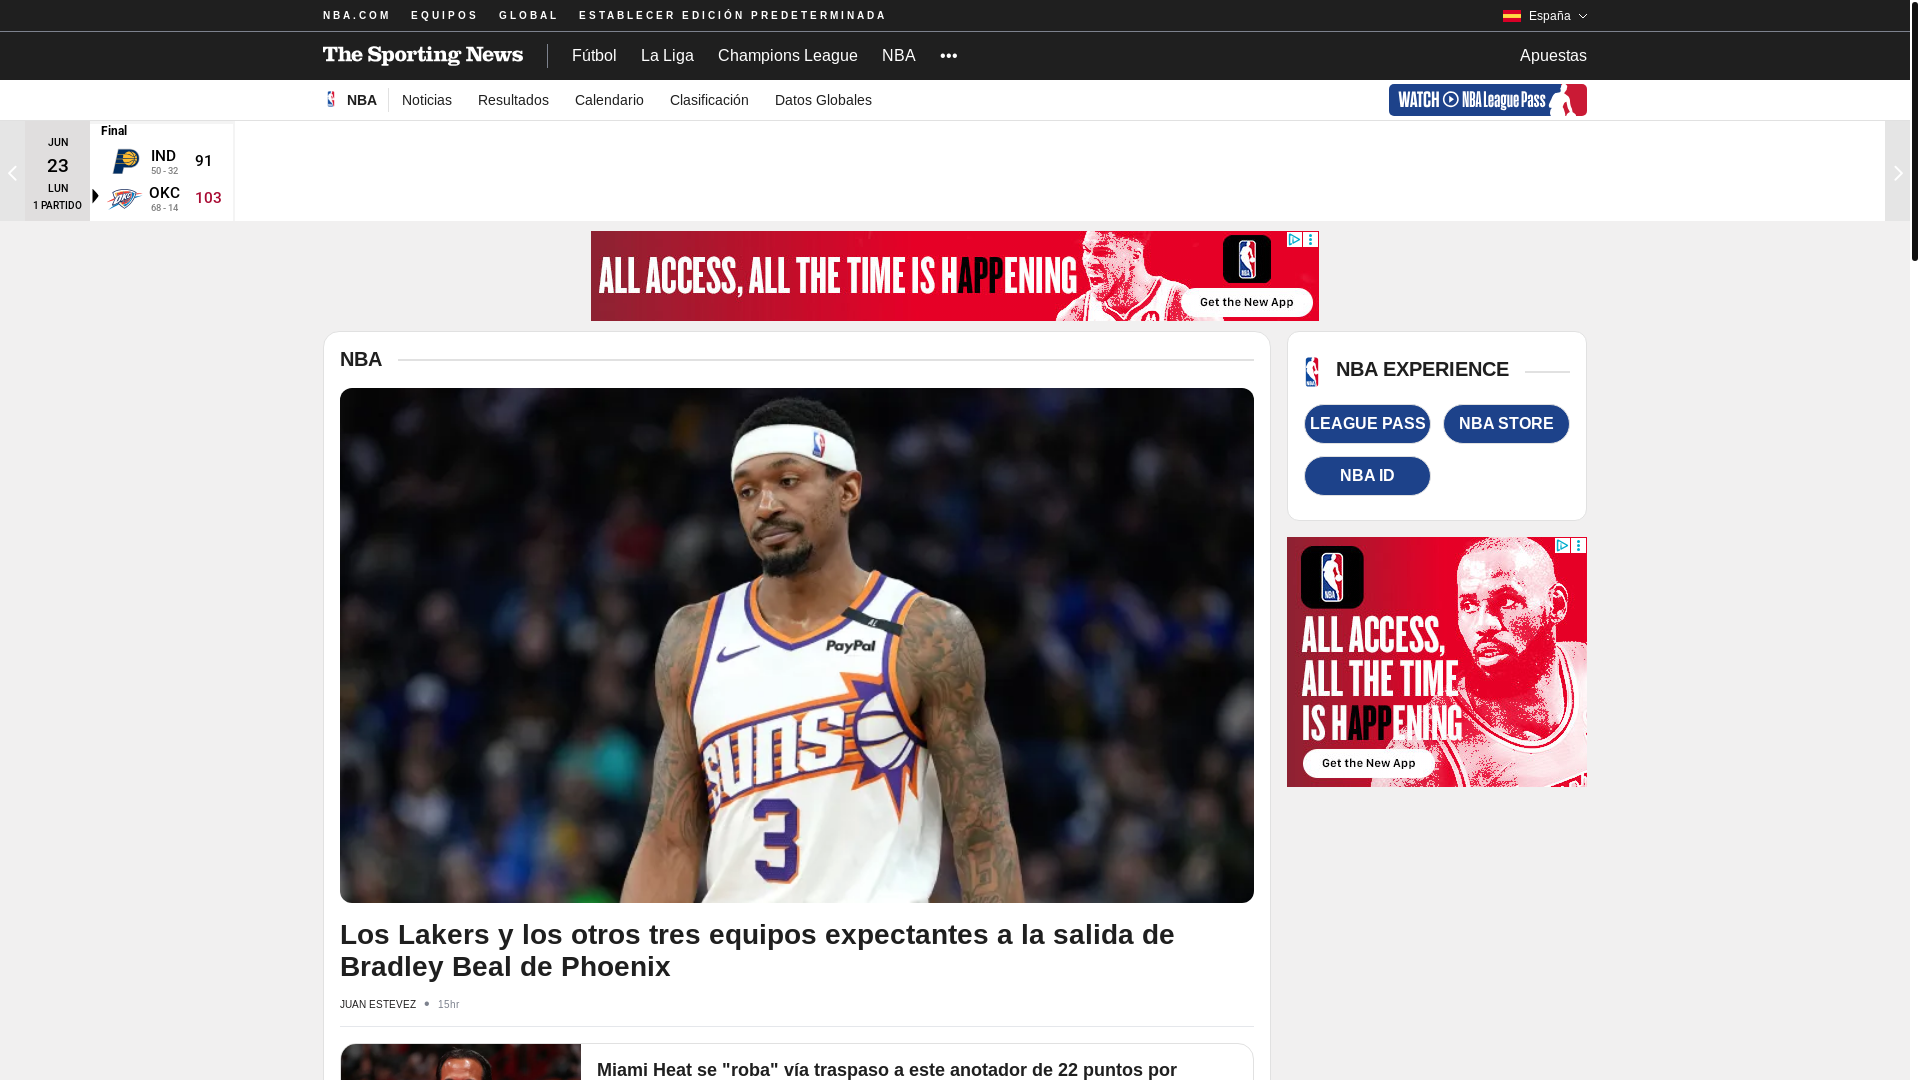
Task: Open ad options menu on sidebar ad
Action: tap(1579, 546)
